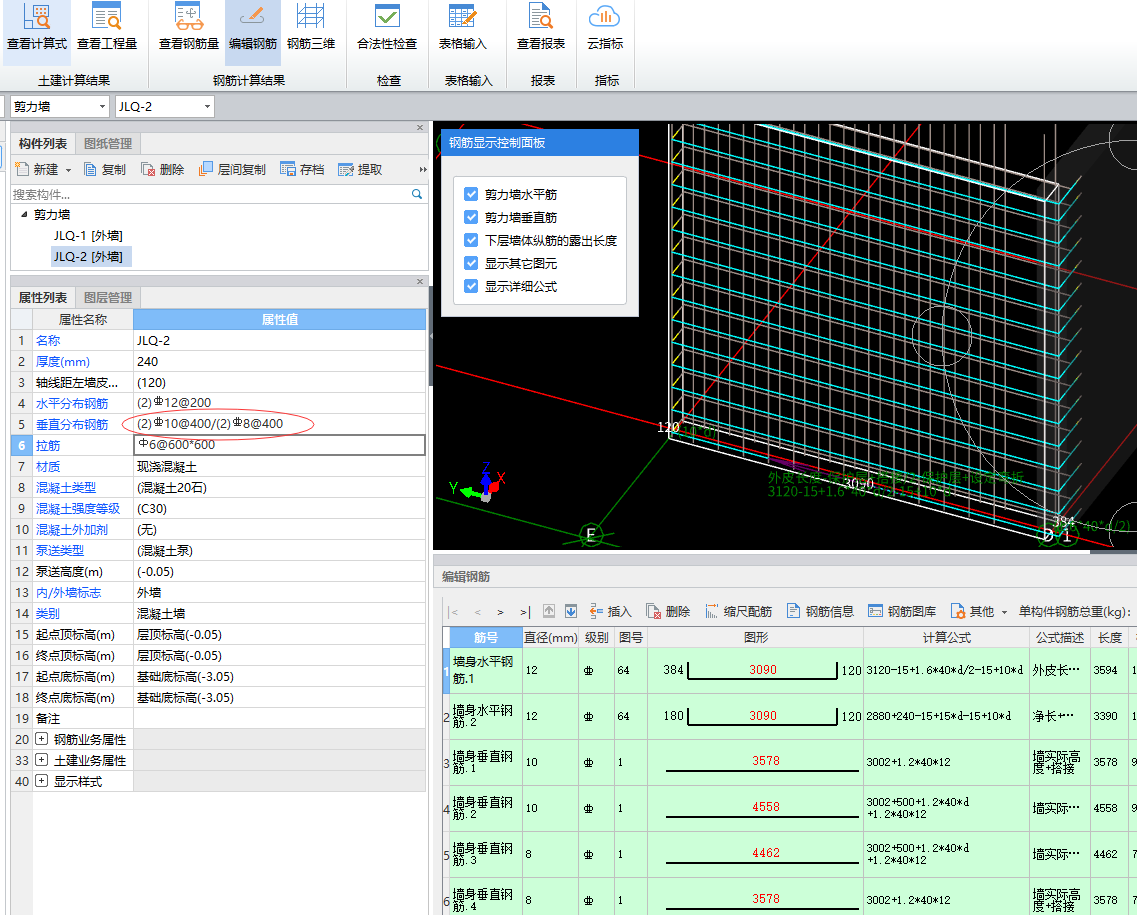Click 筋号 column header
1137x915 pixels.
(x=486, y=637)
